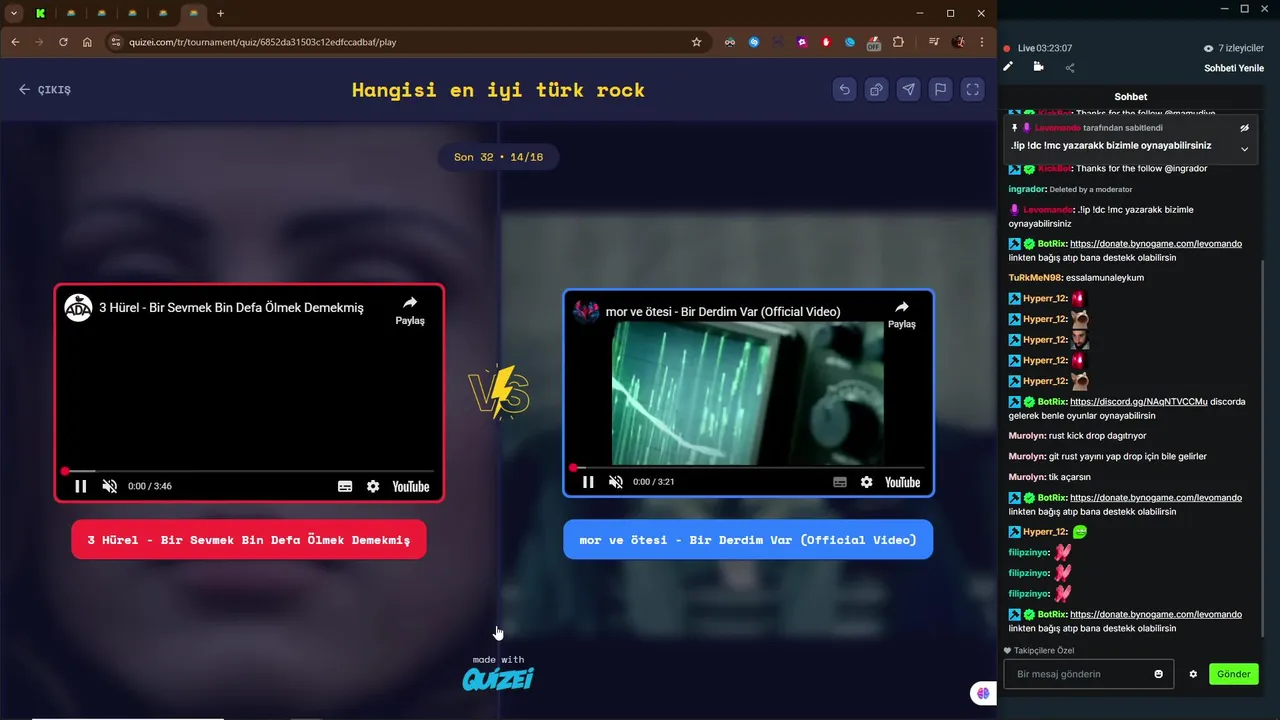Screen dimensions: 1280x720
Task: Open settings gear on mor ve ötesi video
Action: click(x=866, y=482)
